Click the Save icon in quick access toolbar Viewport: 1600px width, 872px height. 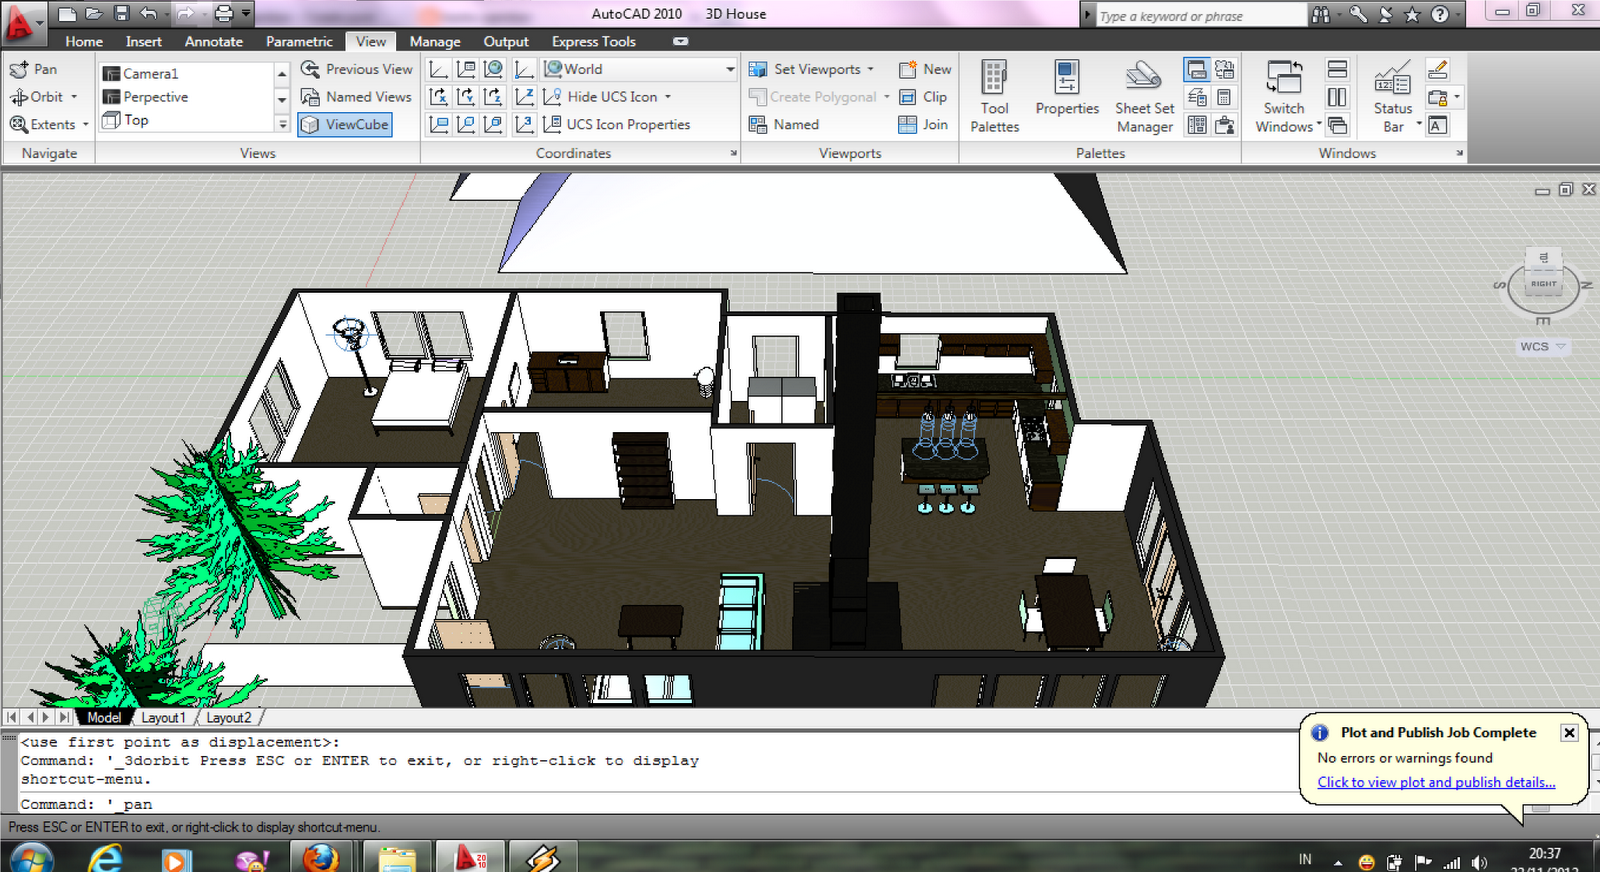pyautogui.click(x=121, y=14)
